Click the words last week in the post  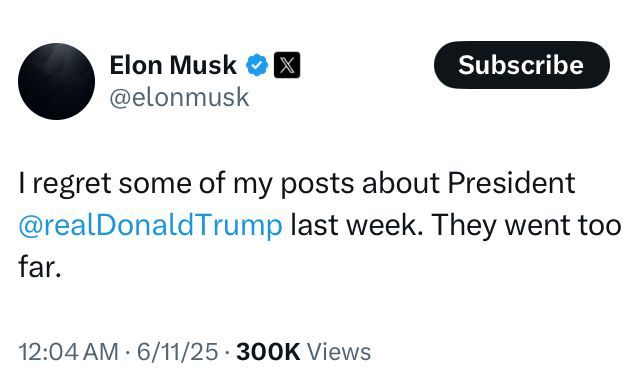coord(356,225)
